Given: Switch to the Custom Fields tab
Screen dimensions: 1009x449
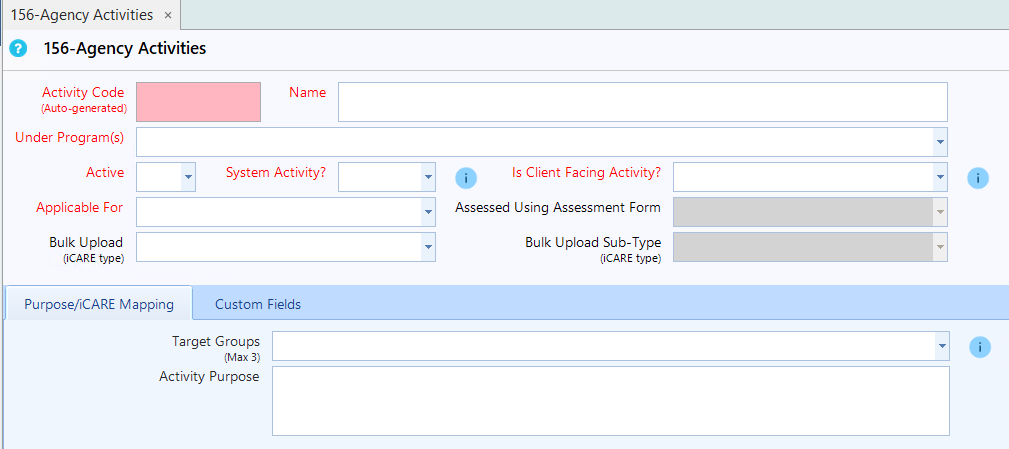Looking at the screenshot, I should tap(258, 304).
